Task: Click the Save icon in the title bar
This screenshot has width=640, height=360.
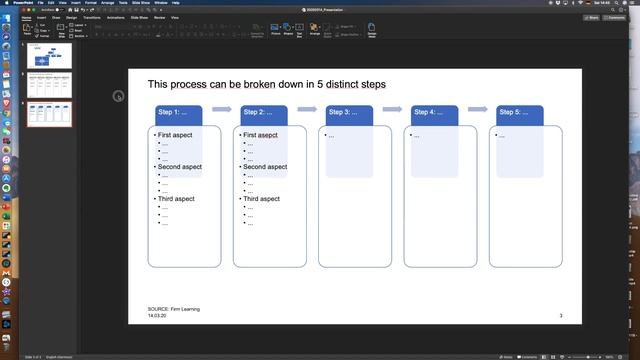Action: coord(76,10)
